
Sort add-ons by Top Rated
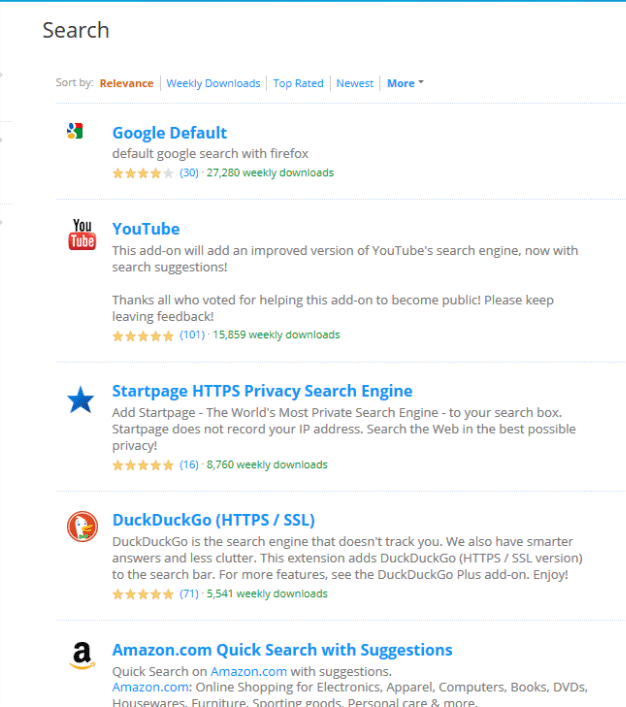tap(298, 83)
